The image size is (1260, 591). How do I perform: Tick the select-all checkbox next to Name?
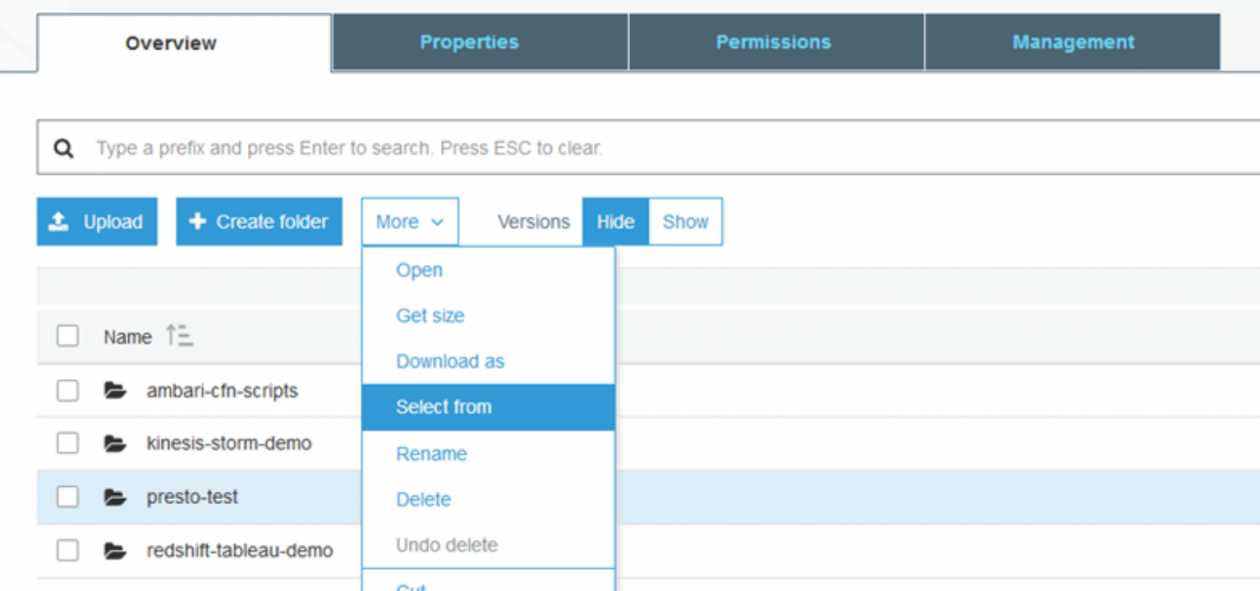67,336
